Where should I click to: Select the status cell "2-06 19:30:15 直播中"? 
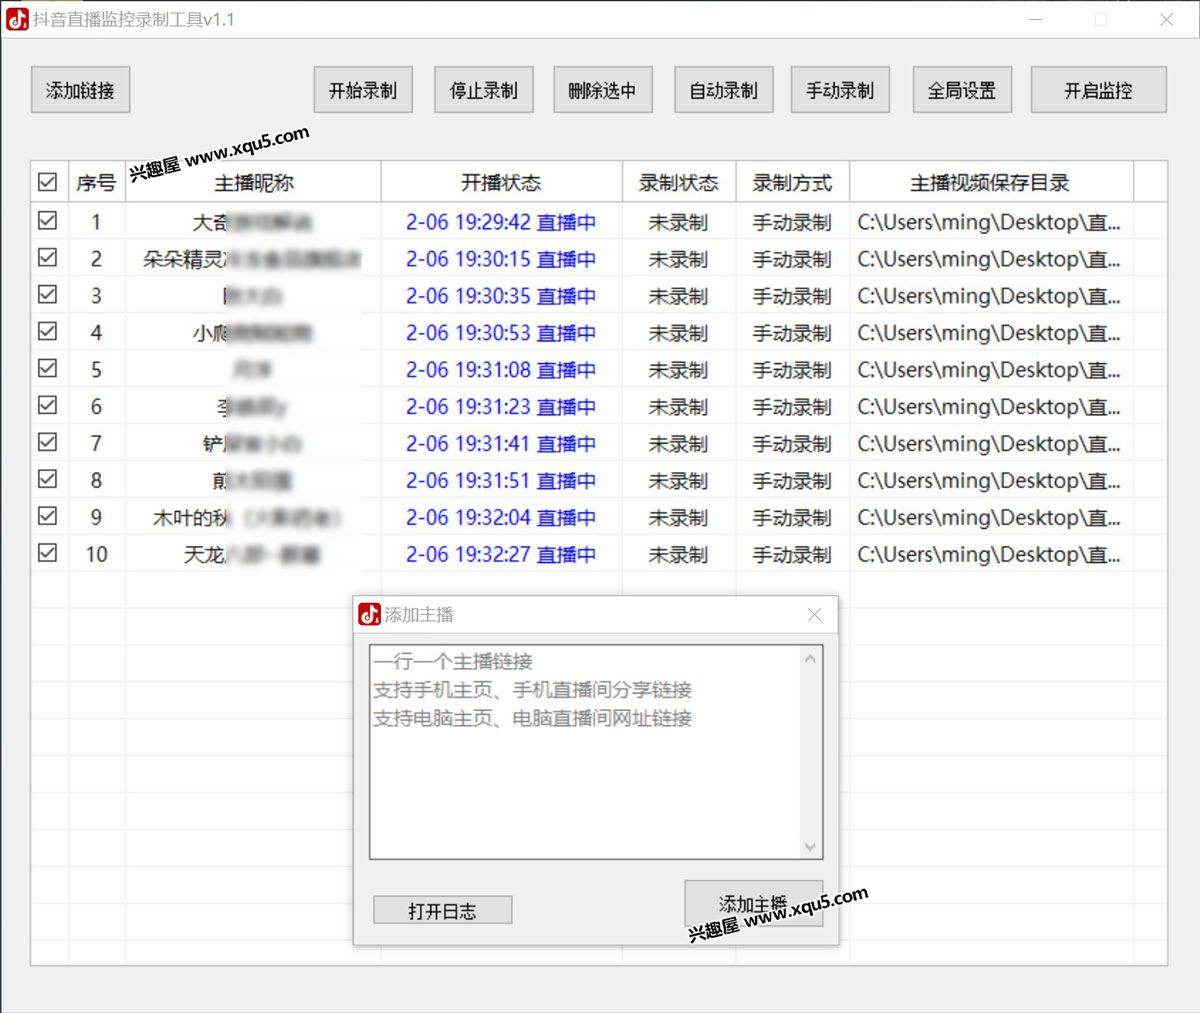tap(501, 259)
